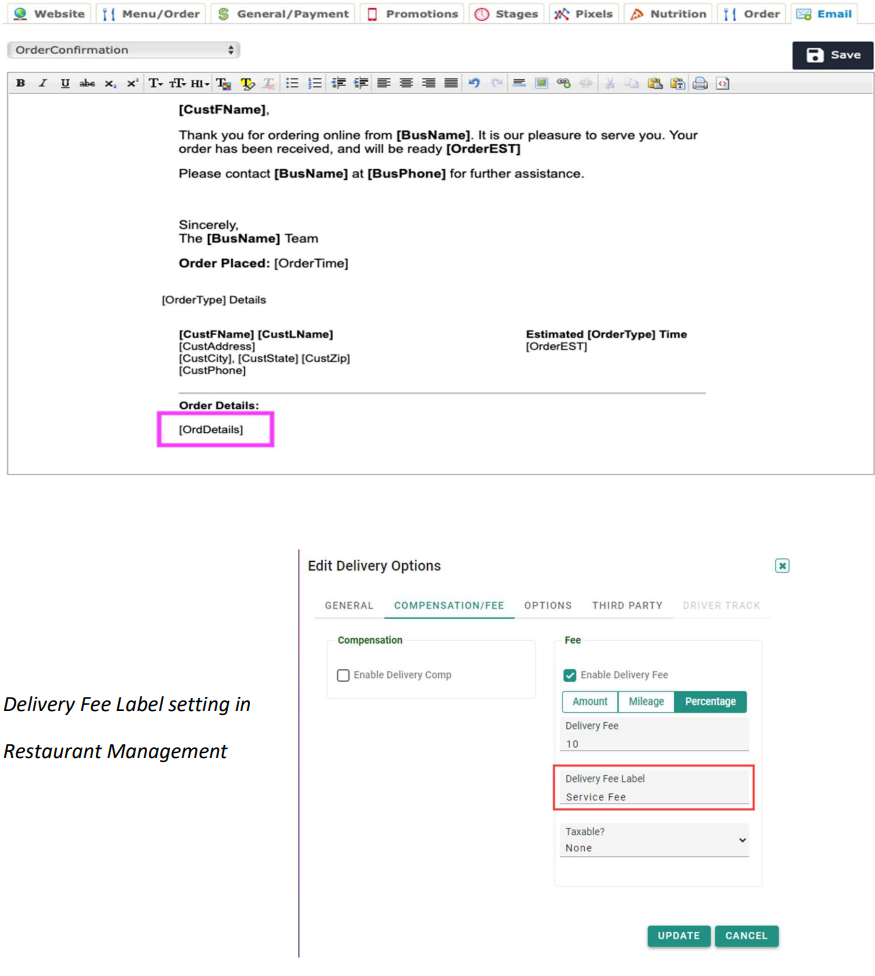Enable the Delivery Comp checkbox
875x976 pixels.
click(x=344, y=676)
